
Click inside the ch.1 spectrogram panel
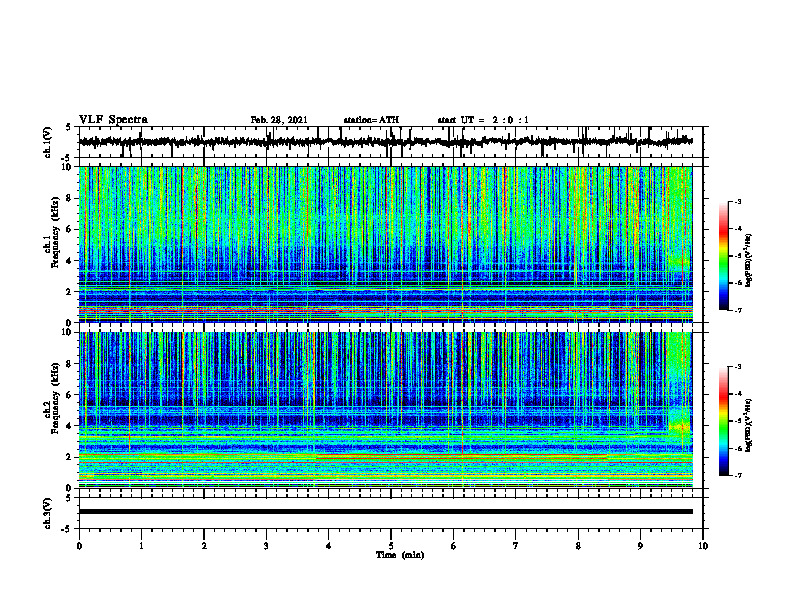click(x=386, y=244)
